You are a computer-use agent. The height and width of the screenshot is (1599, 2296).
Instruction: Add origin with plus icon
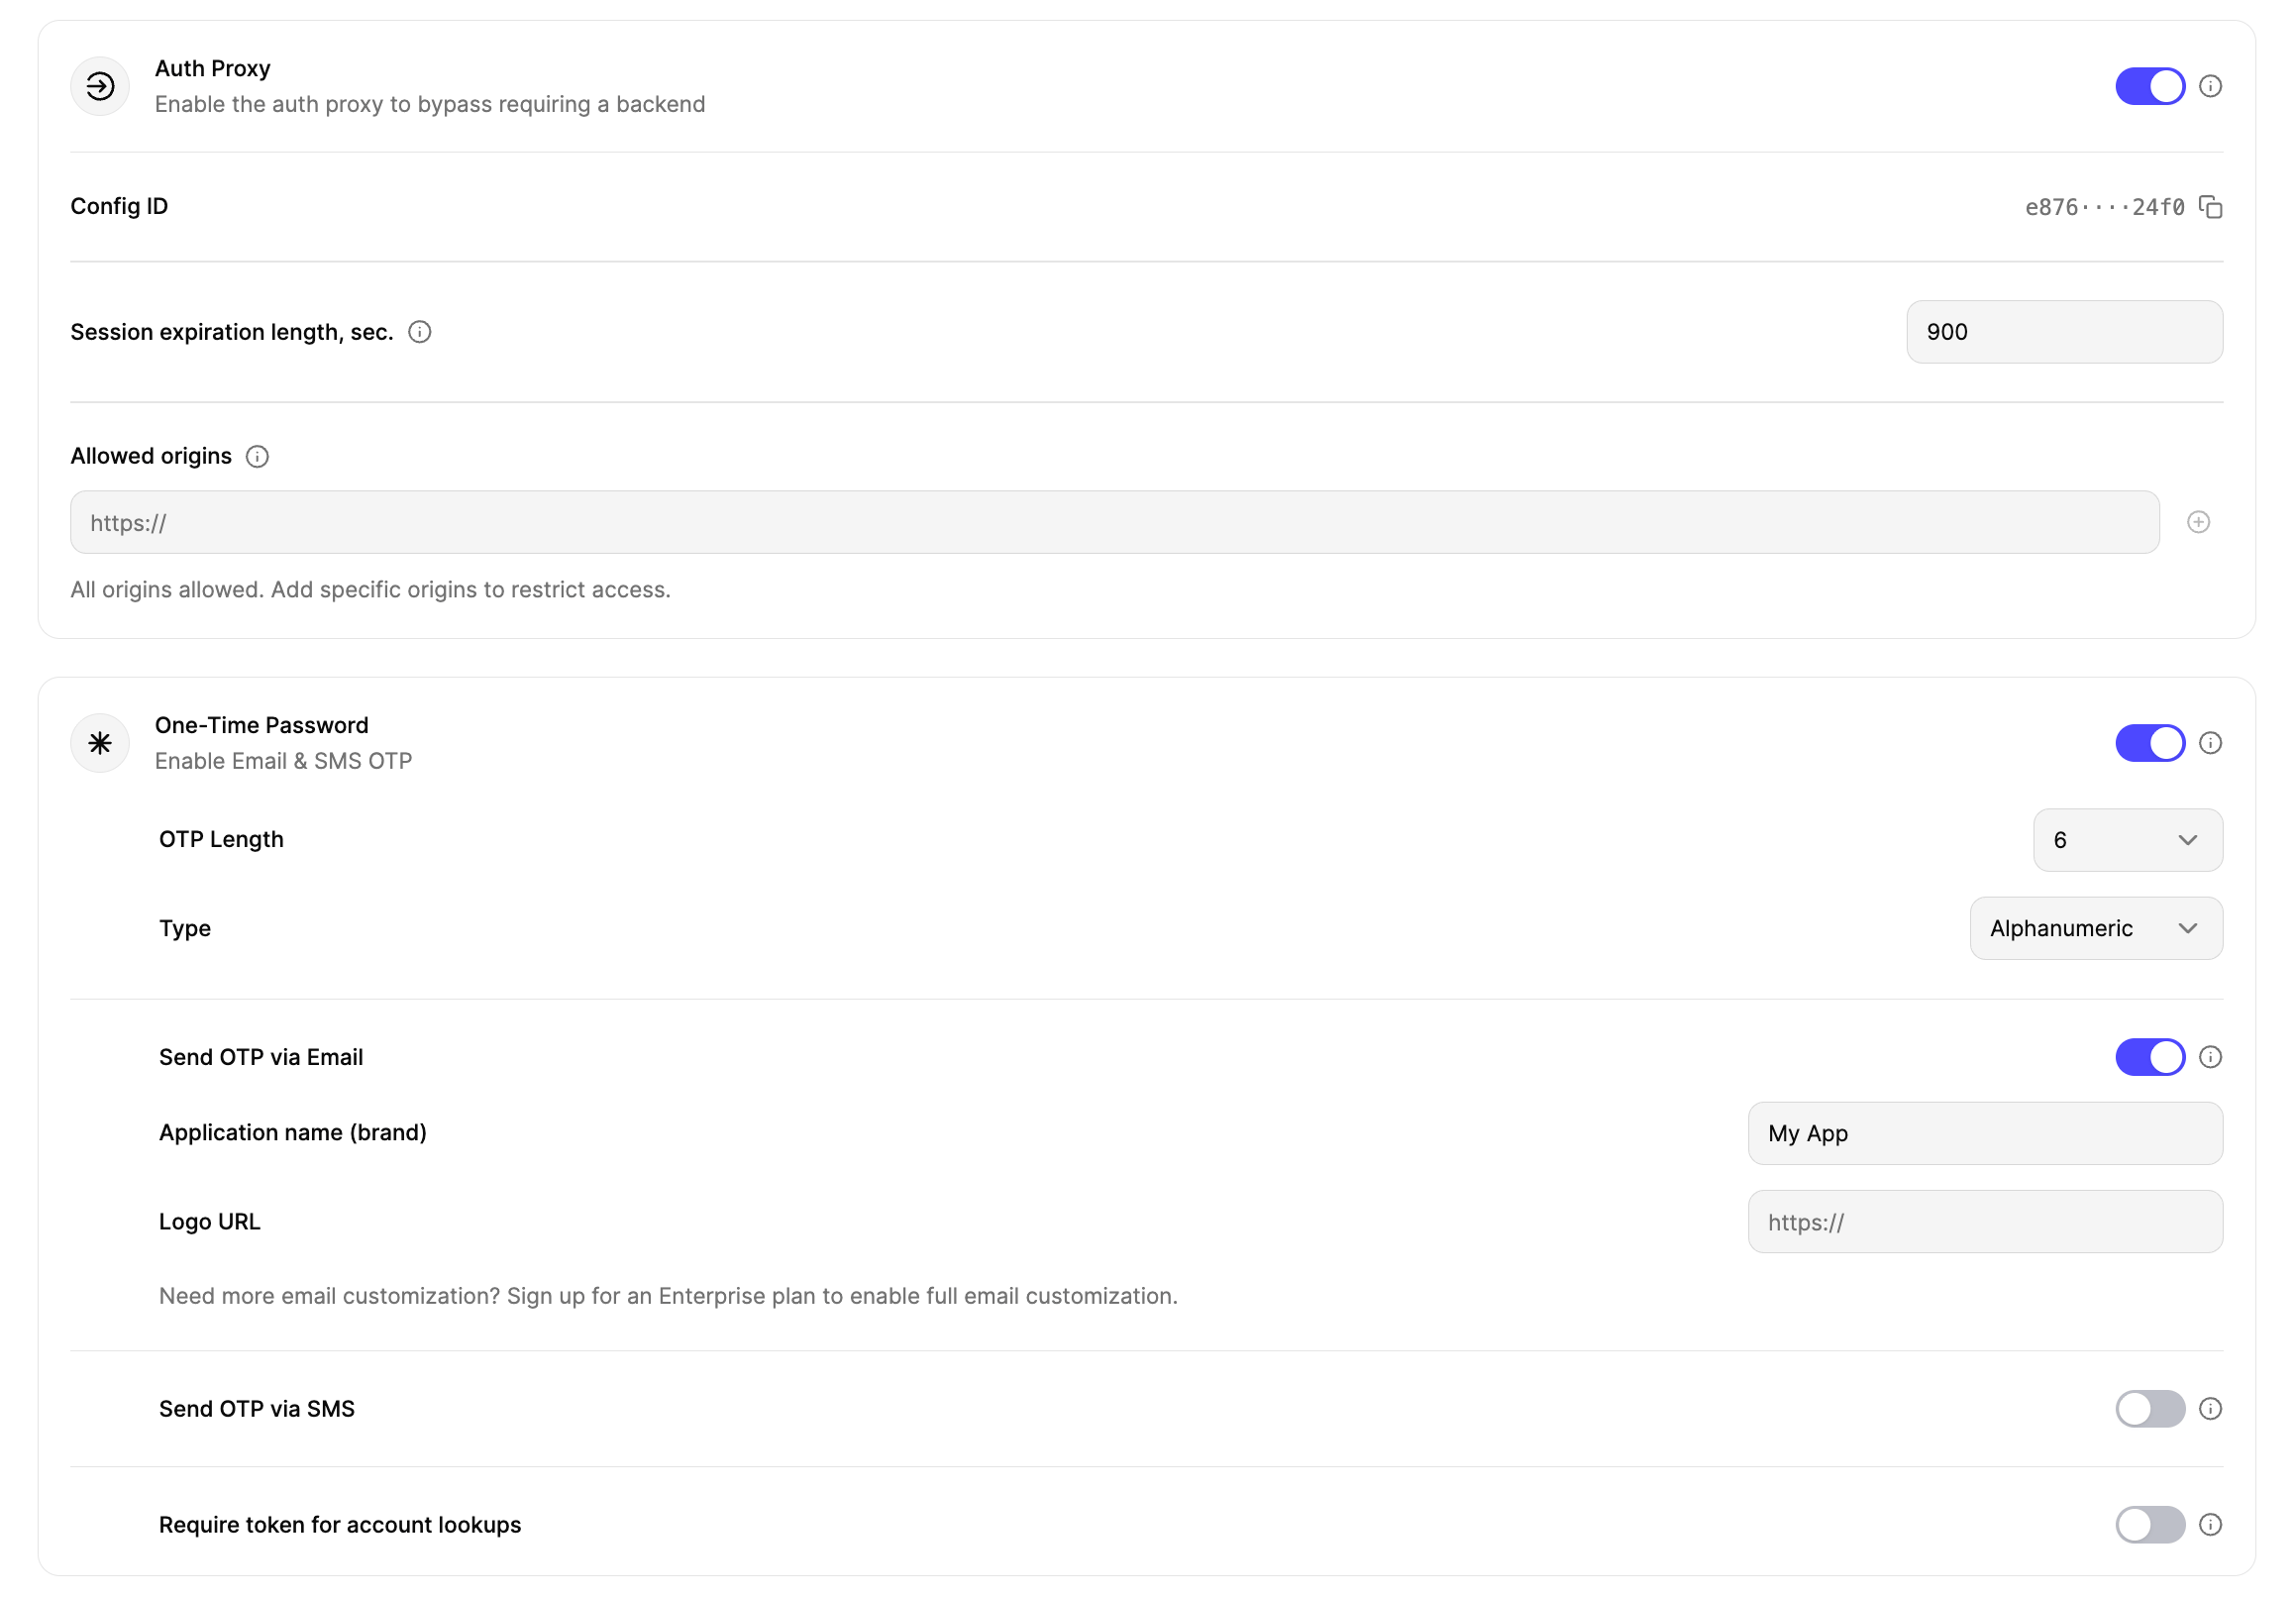tap(2198, 522)
